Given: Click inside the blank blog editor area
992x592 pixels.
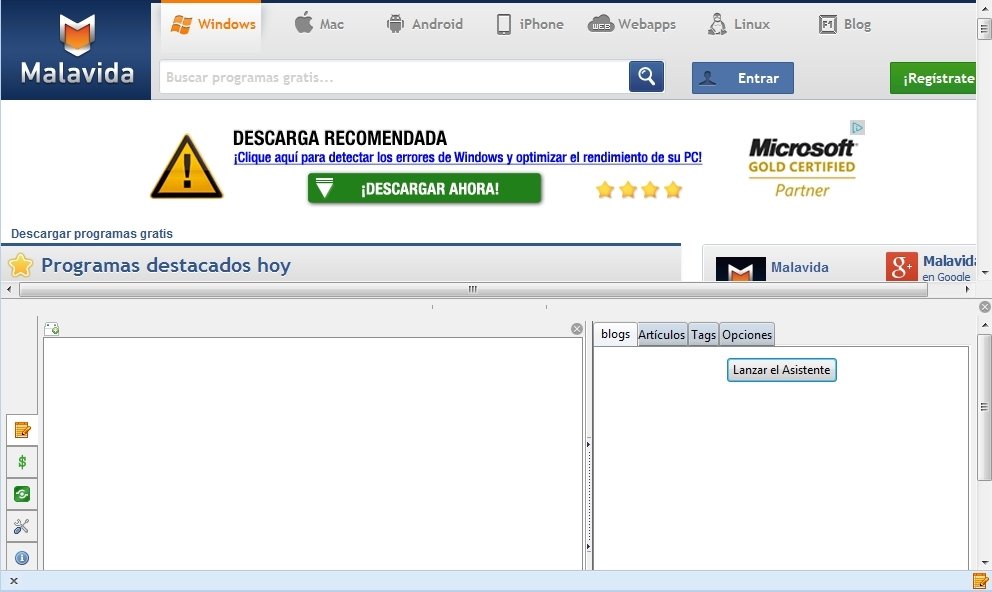Looking at the screenshot, I should pos(313,453).
